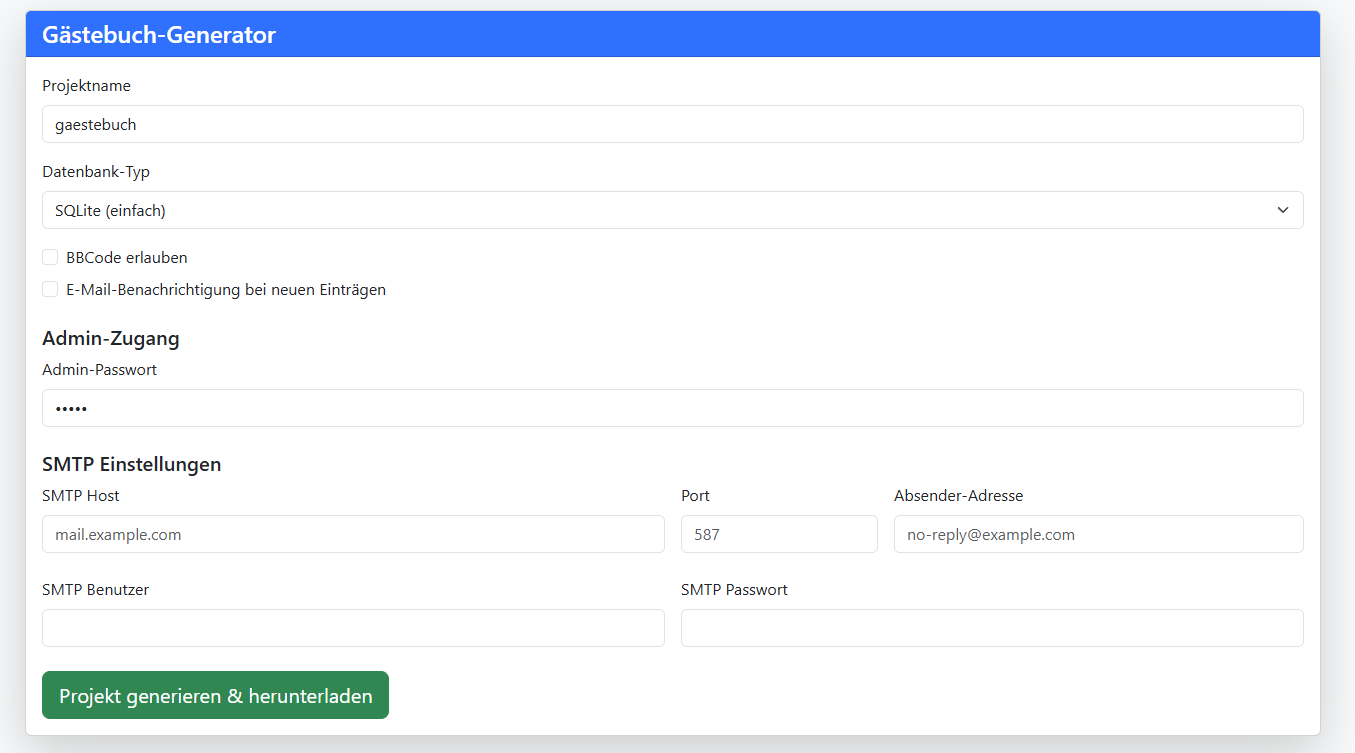Click the SMTP Passwort input field
Screen dimensions: 1355x753
[991, 628]
